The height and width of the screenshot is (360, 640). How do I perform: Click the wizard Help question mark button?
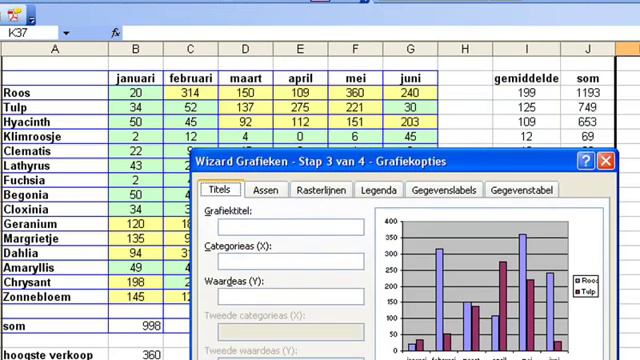pyautogui.click(x=586, y=161)
